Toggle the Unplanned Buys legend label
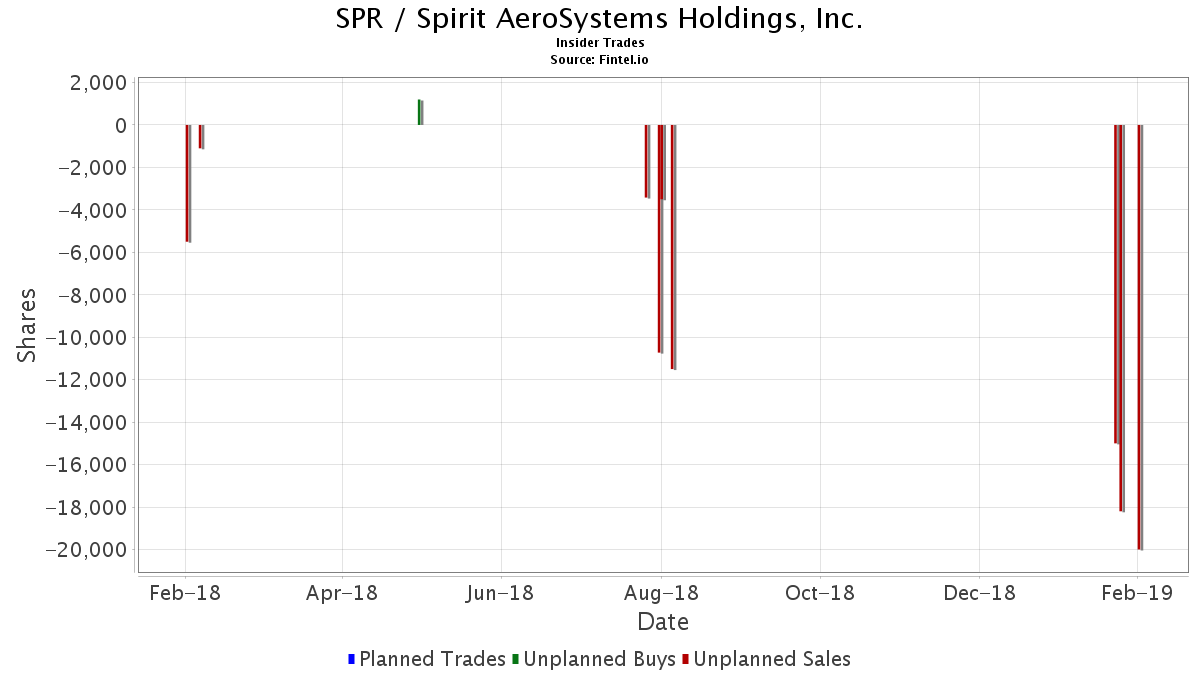Image resolution: width=1200 pixels, height=675 pixels. click(x=598, y=659)
